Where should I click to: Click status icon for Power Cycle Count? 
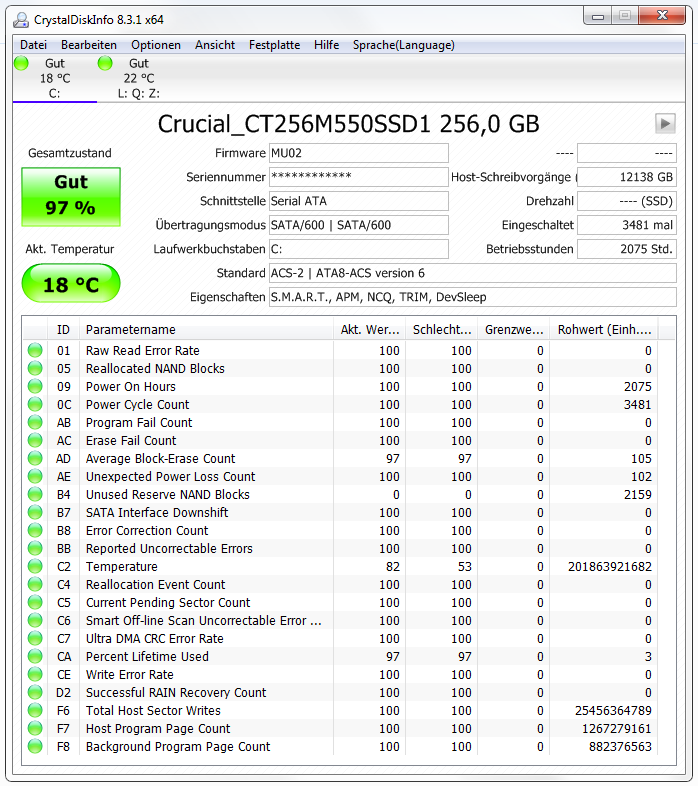35,405
